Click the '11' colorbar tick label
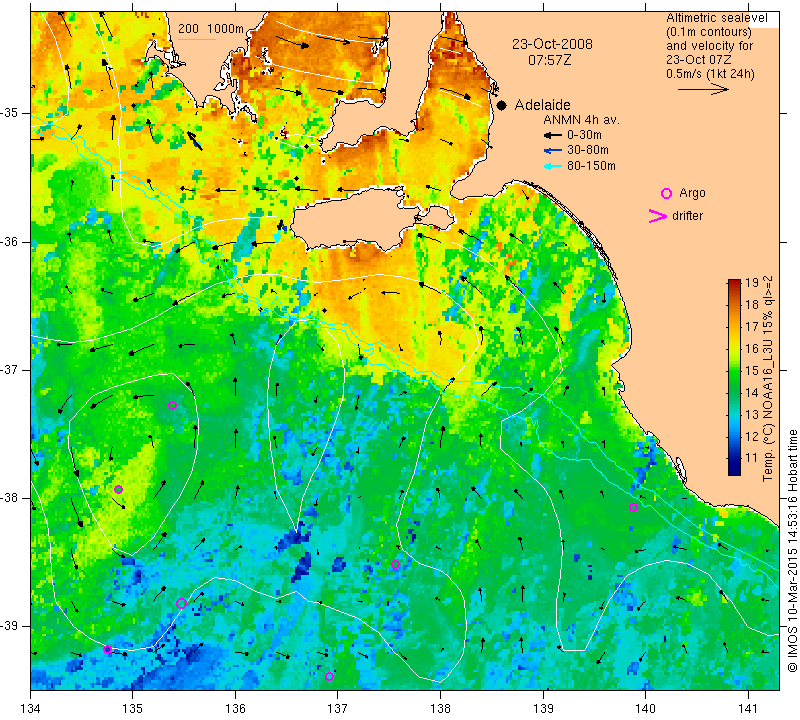 pyautogui.click(x=752, y=458)
